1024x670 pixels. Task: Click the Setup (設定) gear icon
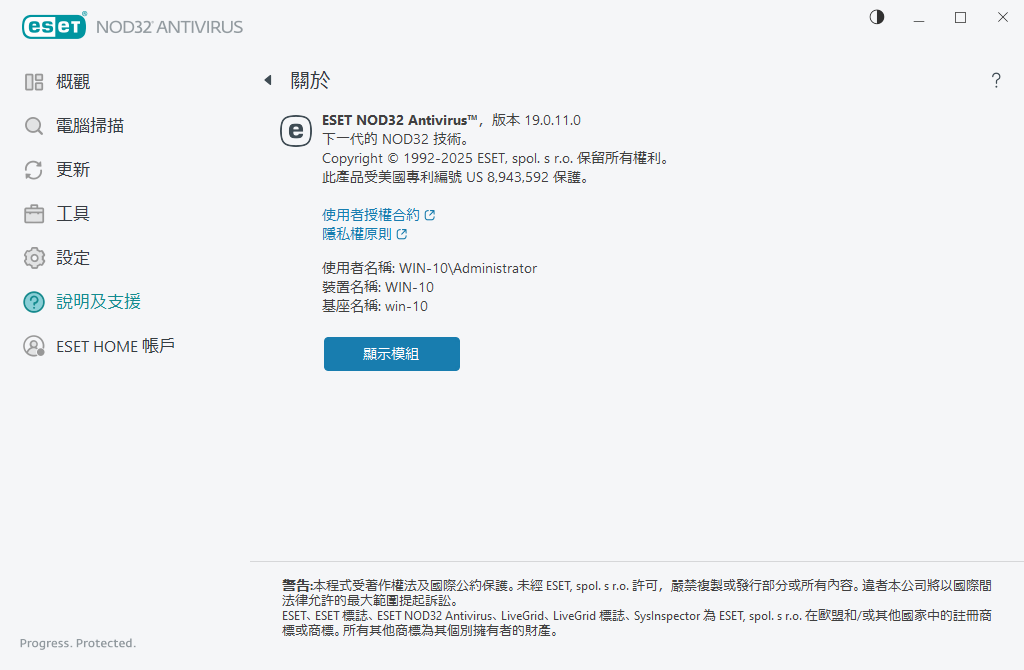point(34,258)
